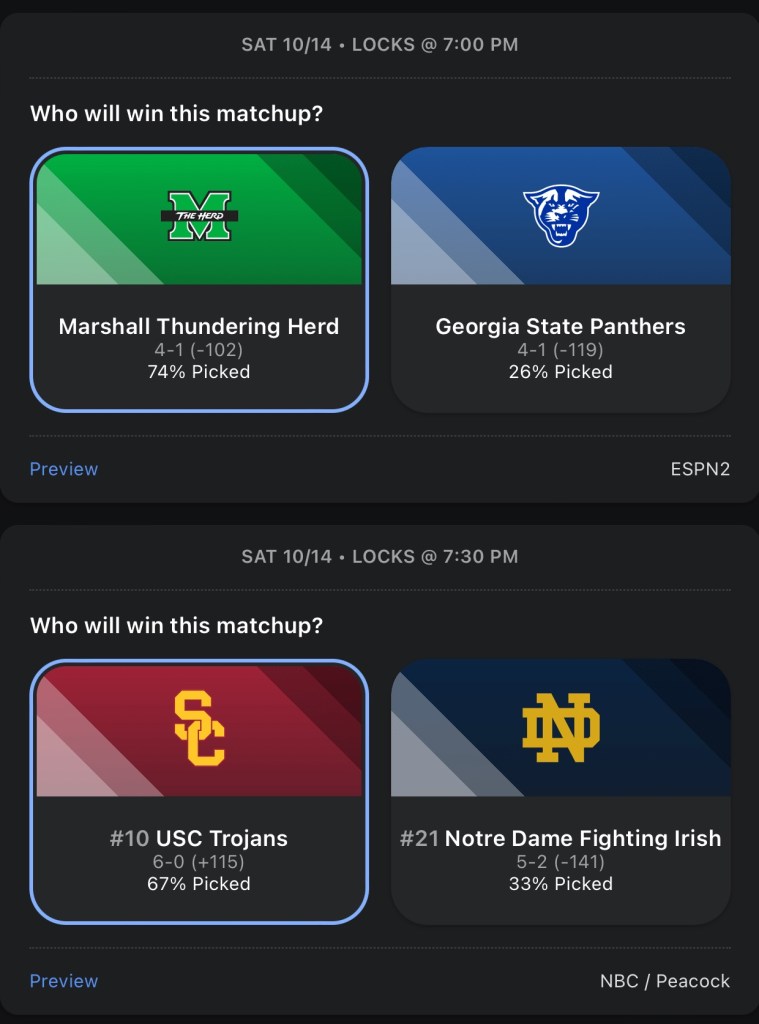The height and width of the screenshot is (1024, 759).
Task: Choose #10 USC Trojans team name
Action: [x=199, y=838]
